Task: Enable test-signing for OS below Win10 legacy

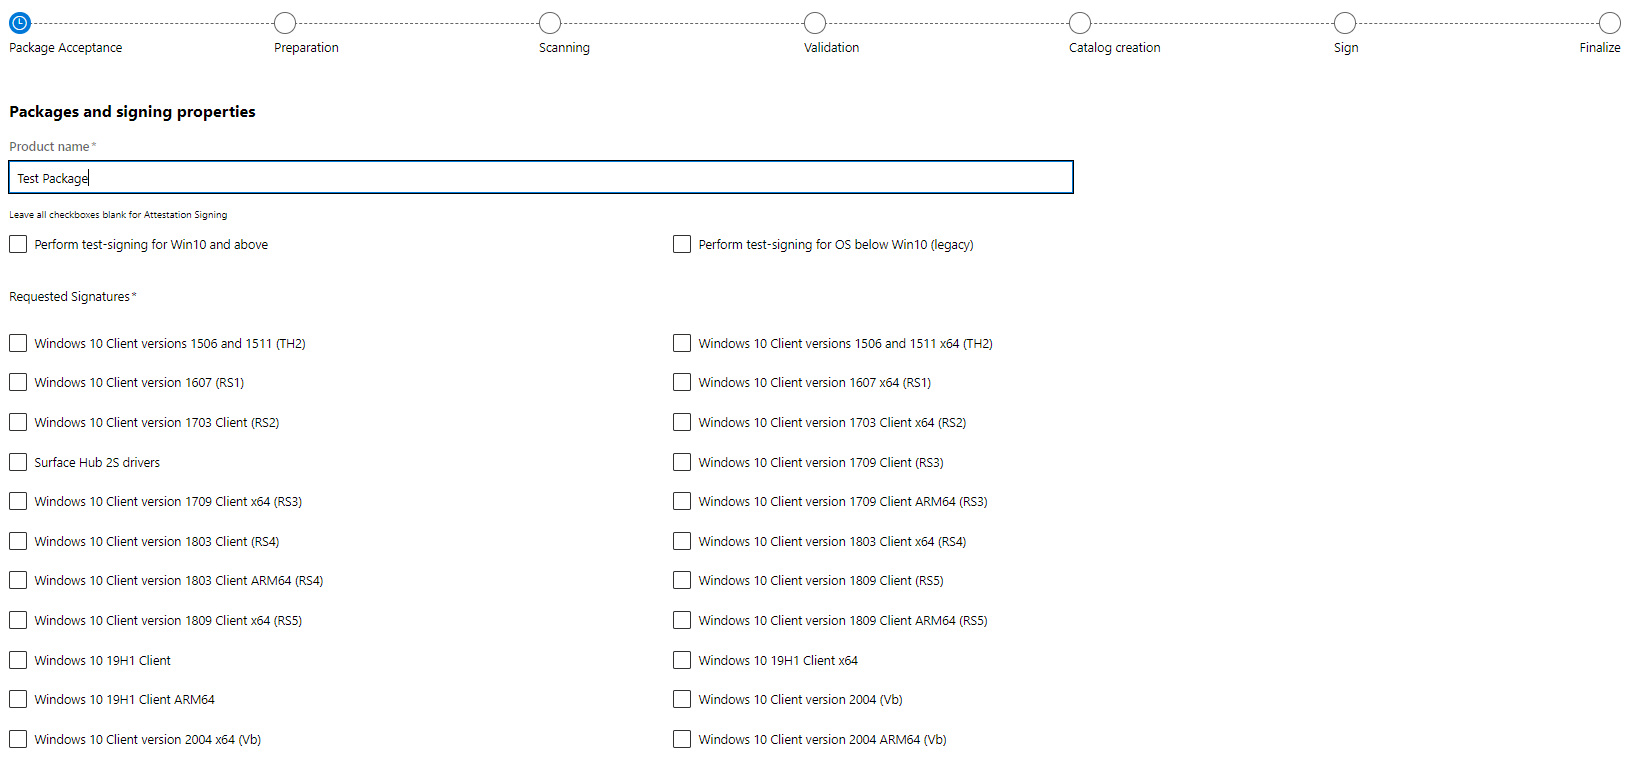Action: [681, 244]
